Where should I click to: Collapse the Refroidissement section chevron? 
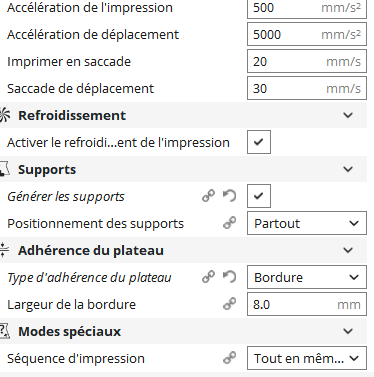pyautogui.click(x=348, y=115)
